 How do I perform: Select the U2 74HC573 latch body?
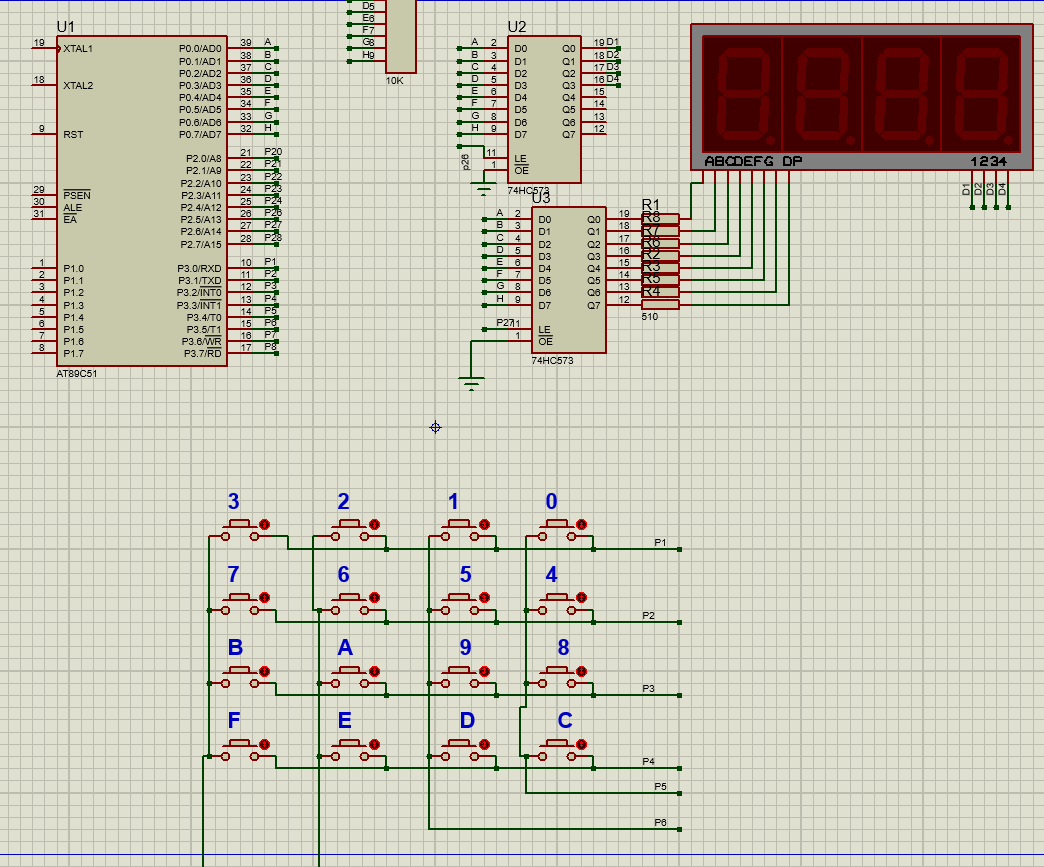click(544, 109)
